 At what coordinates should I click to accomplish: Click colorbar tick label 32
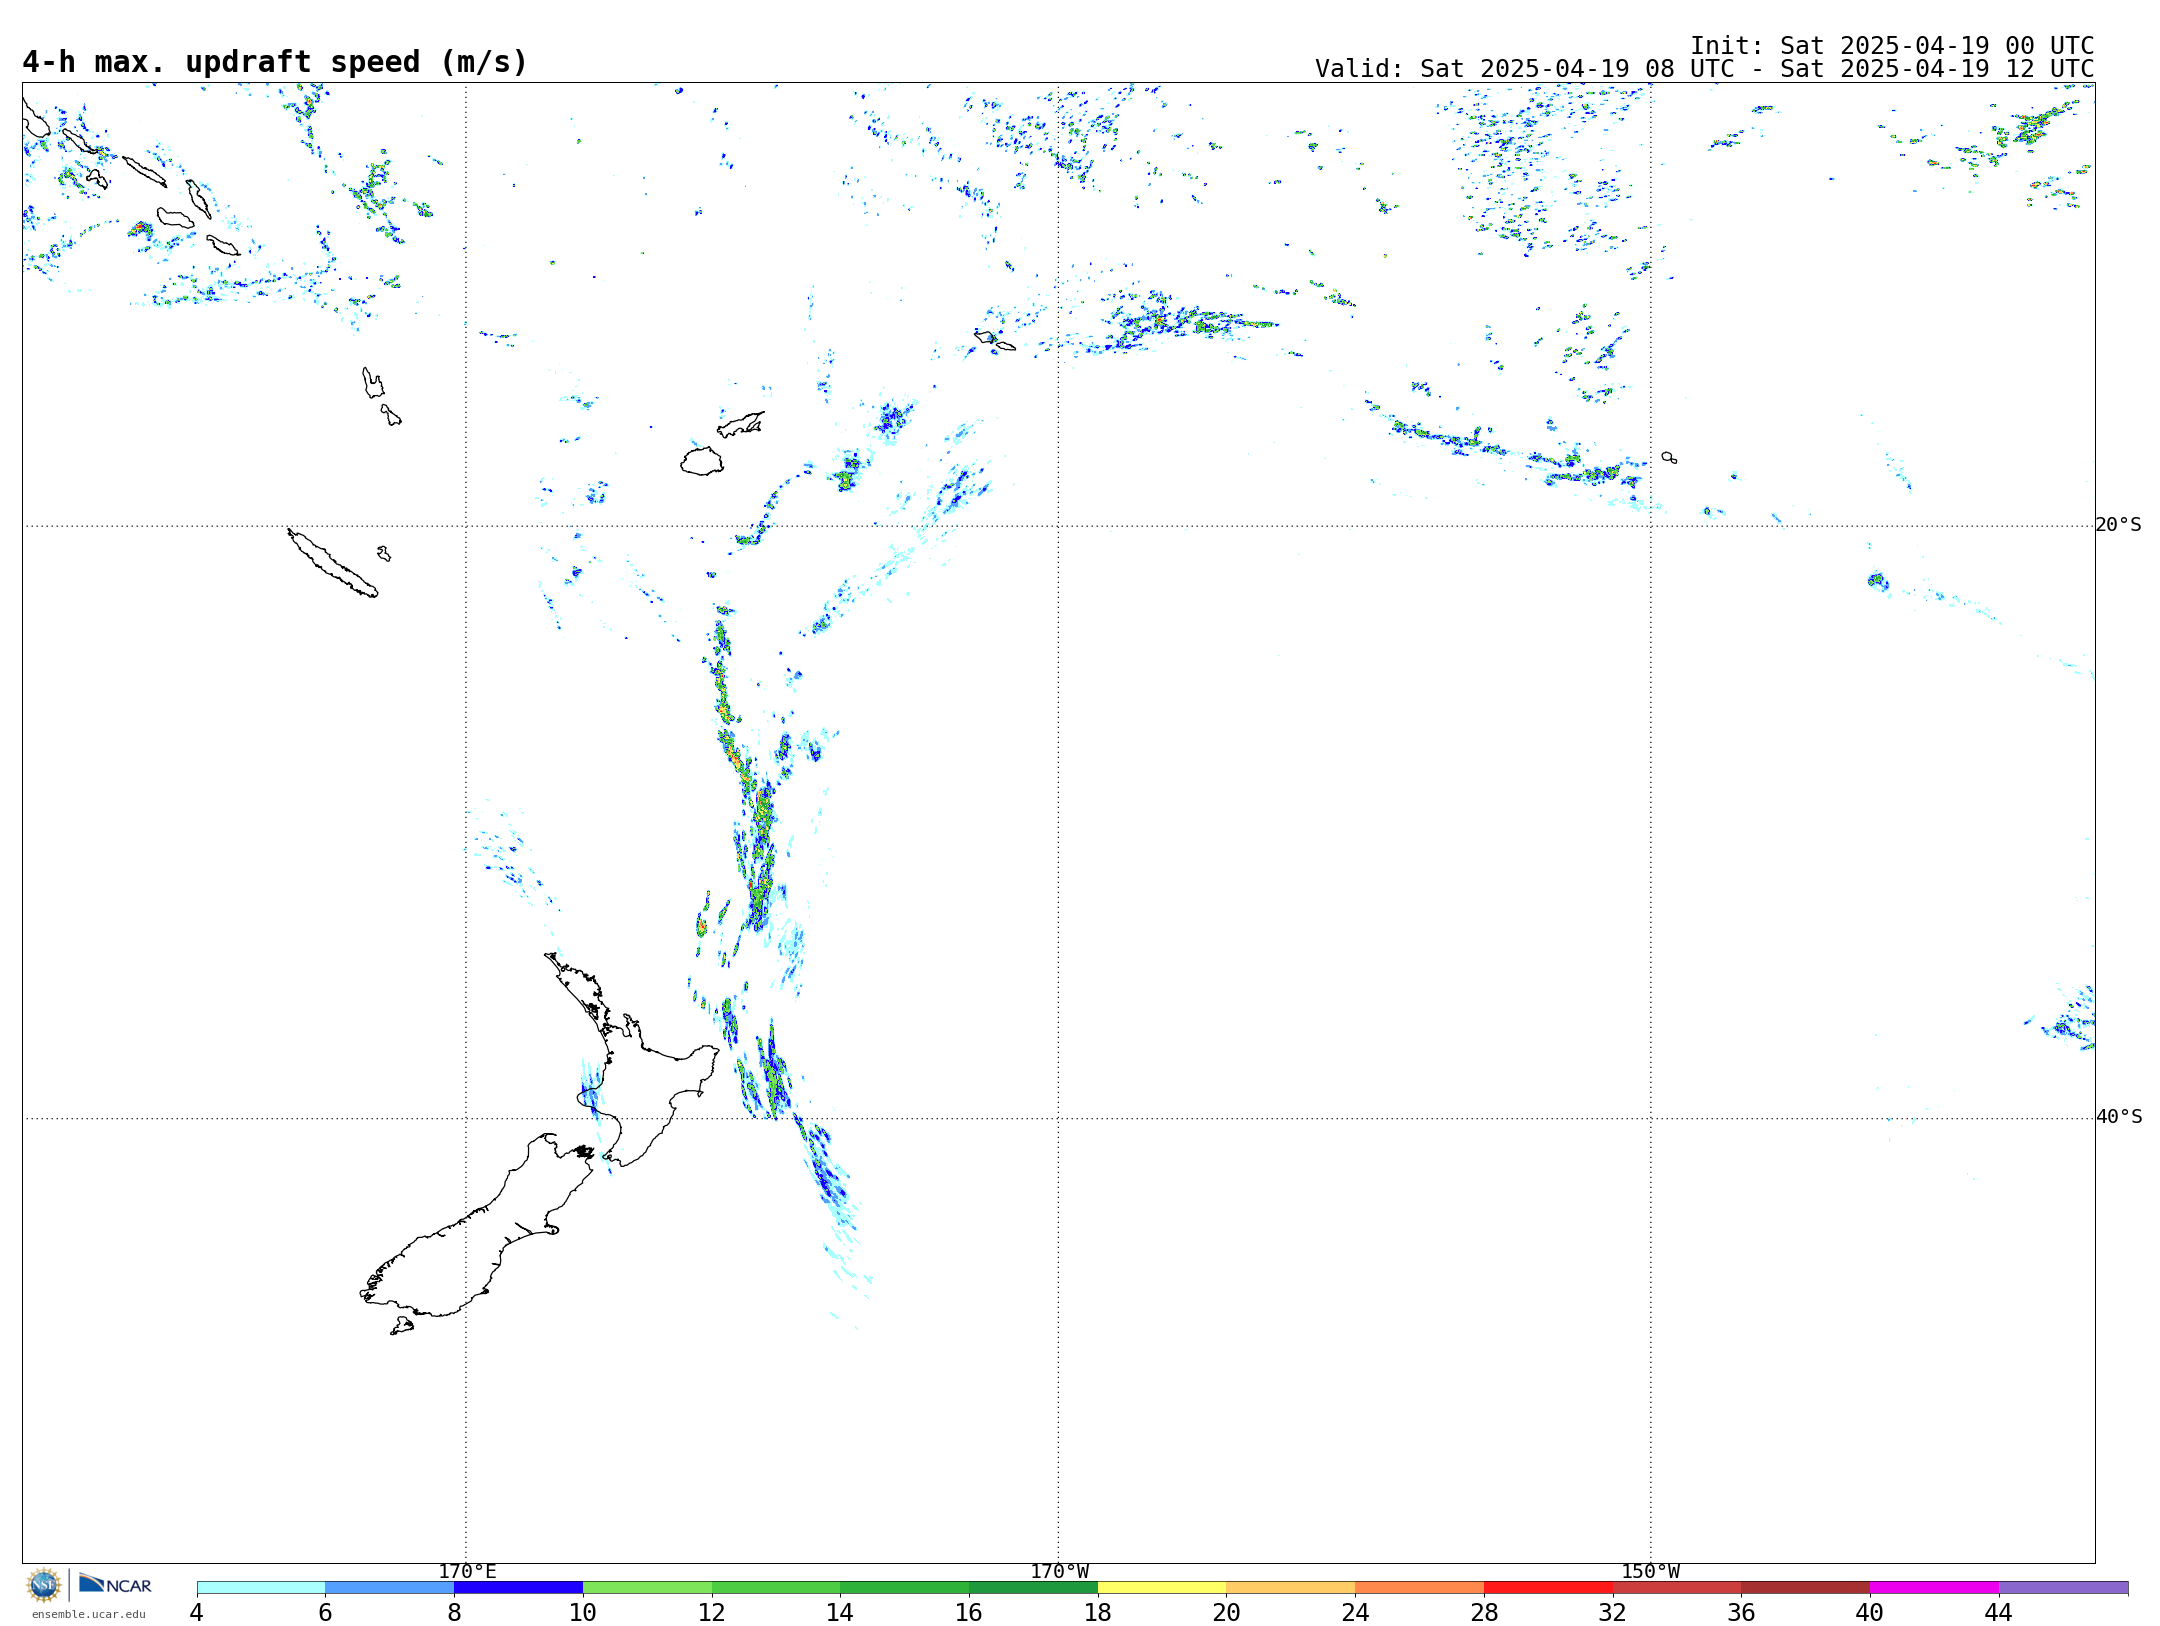coord(1613,1612)
